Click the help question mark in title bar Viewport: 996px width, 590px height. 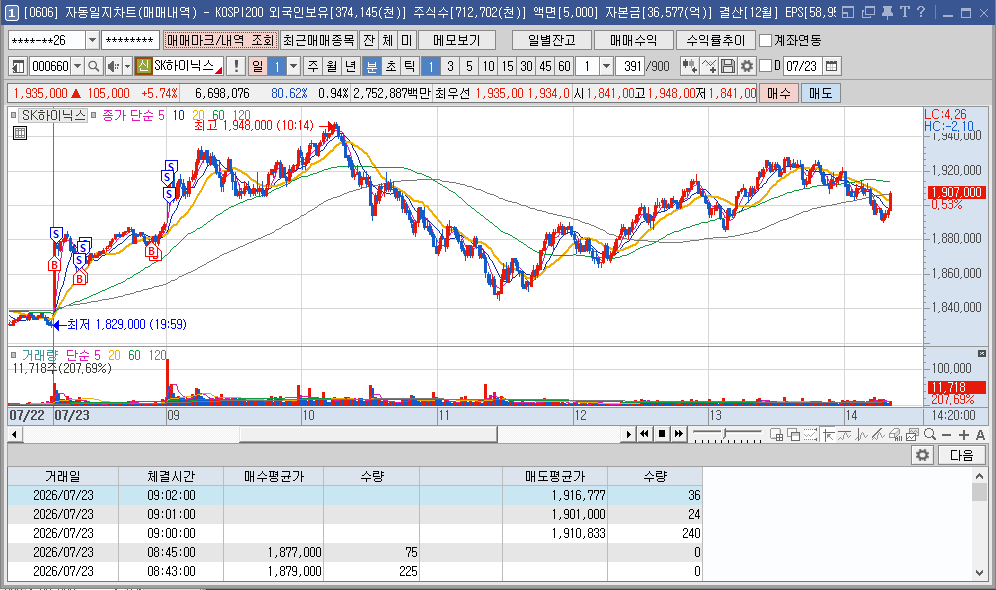point(921,12)
